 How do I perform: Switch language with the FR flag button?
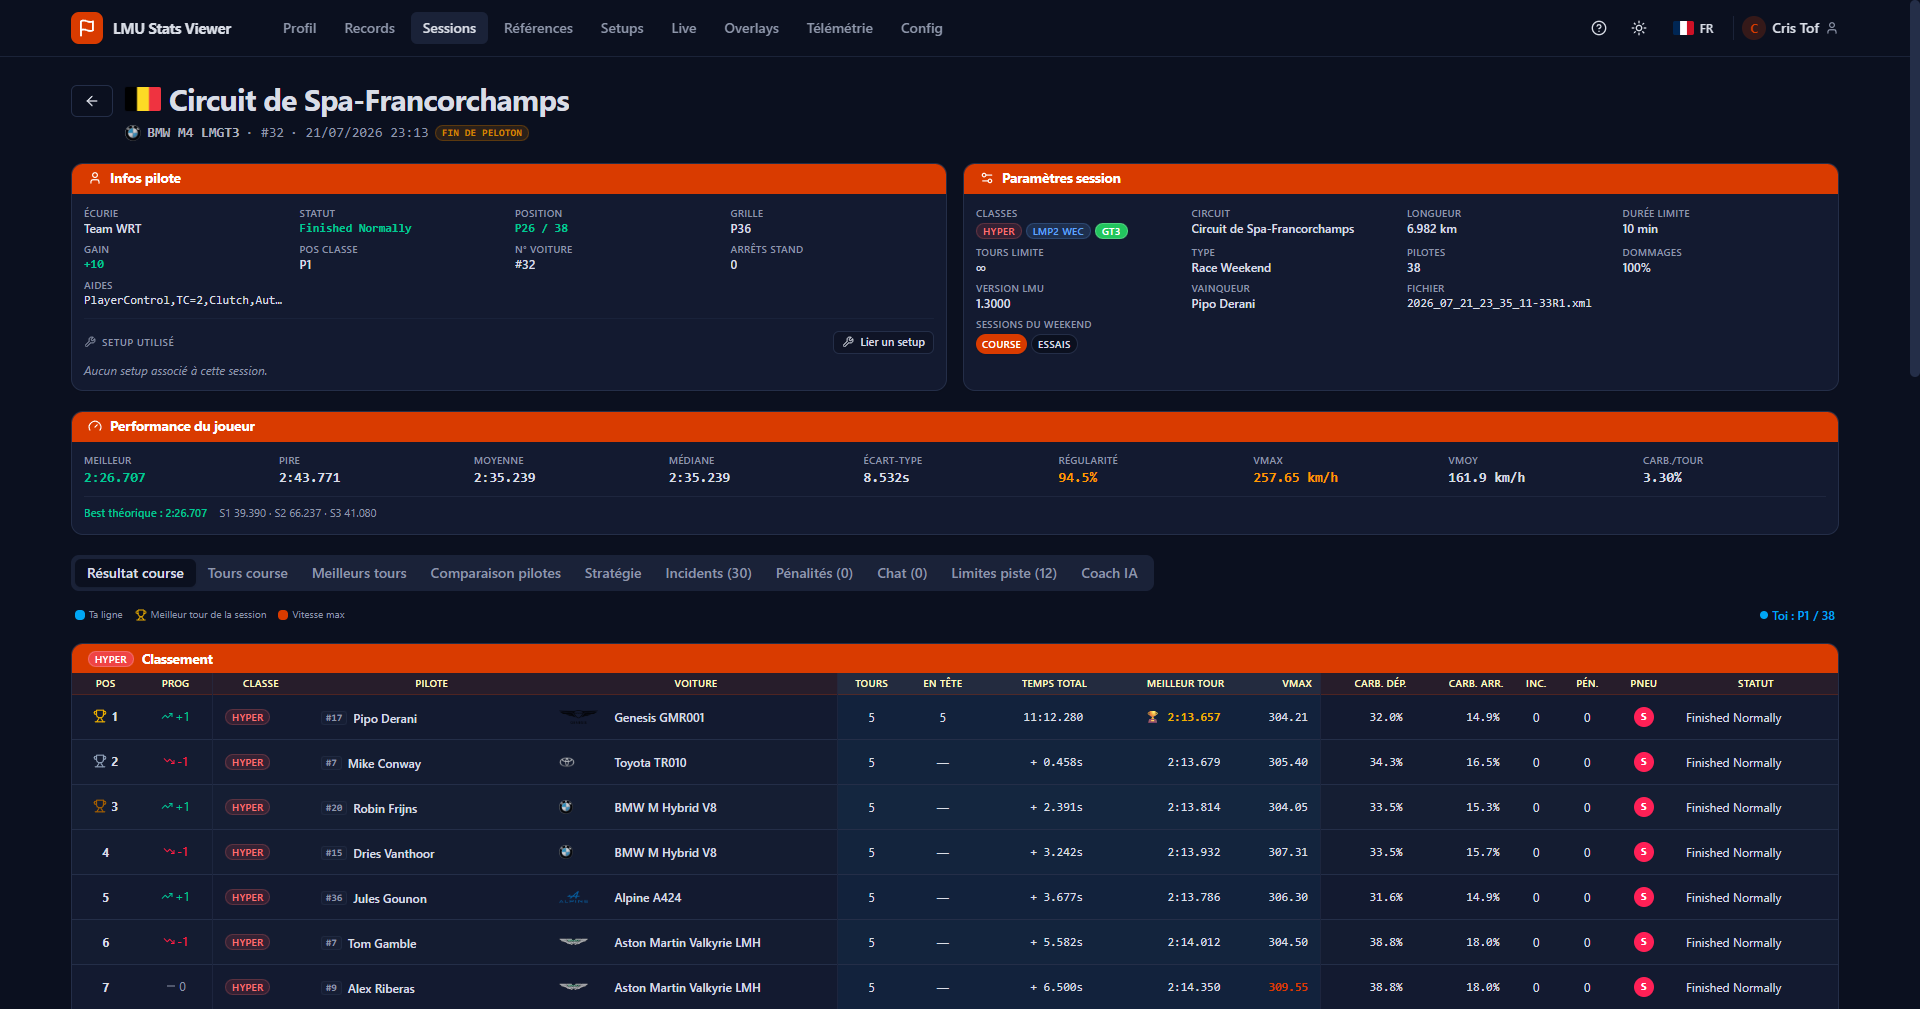1695,28
